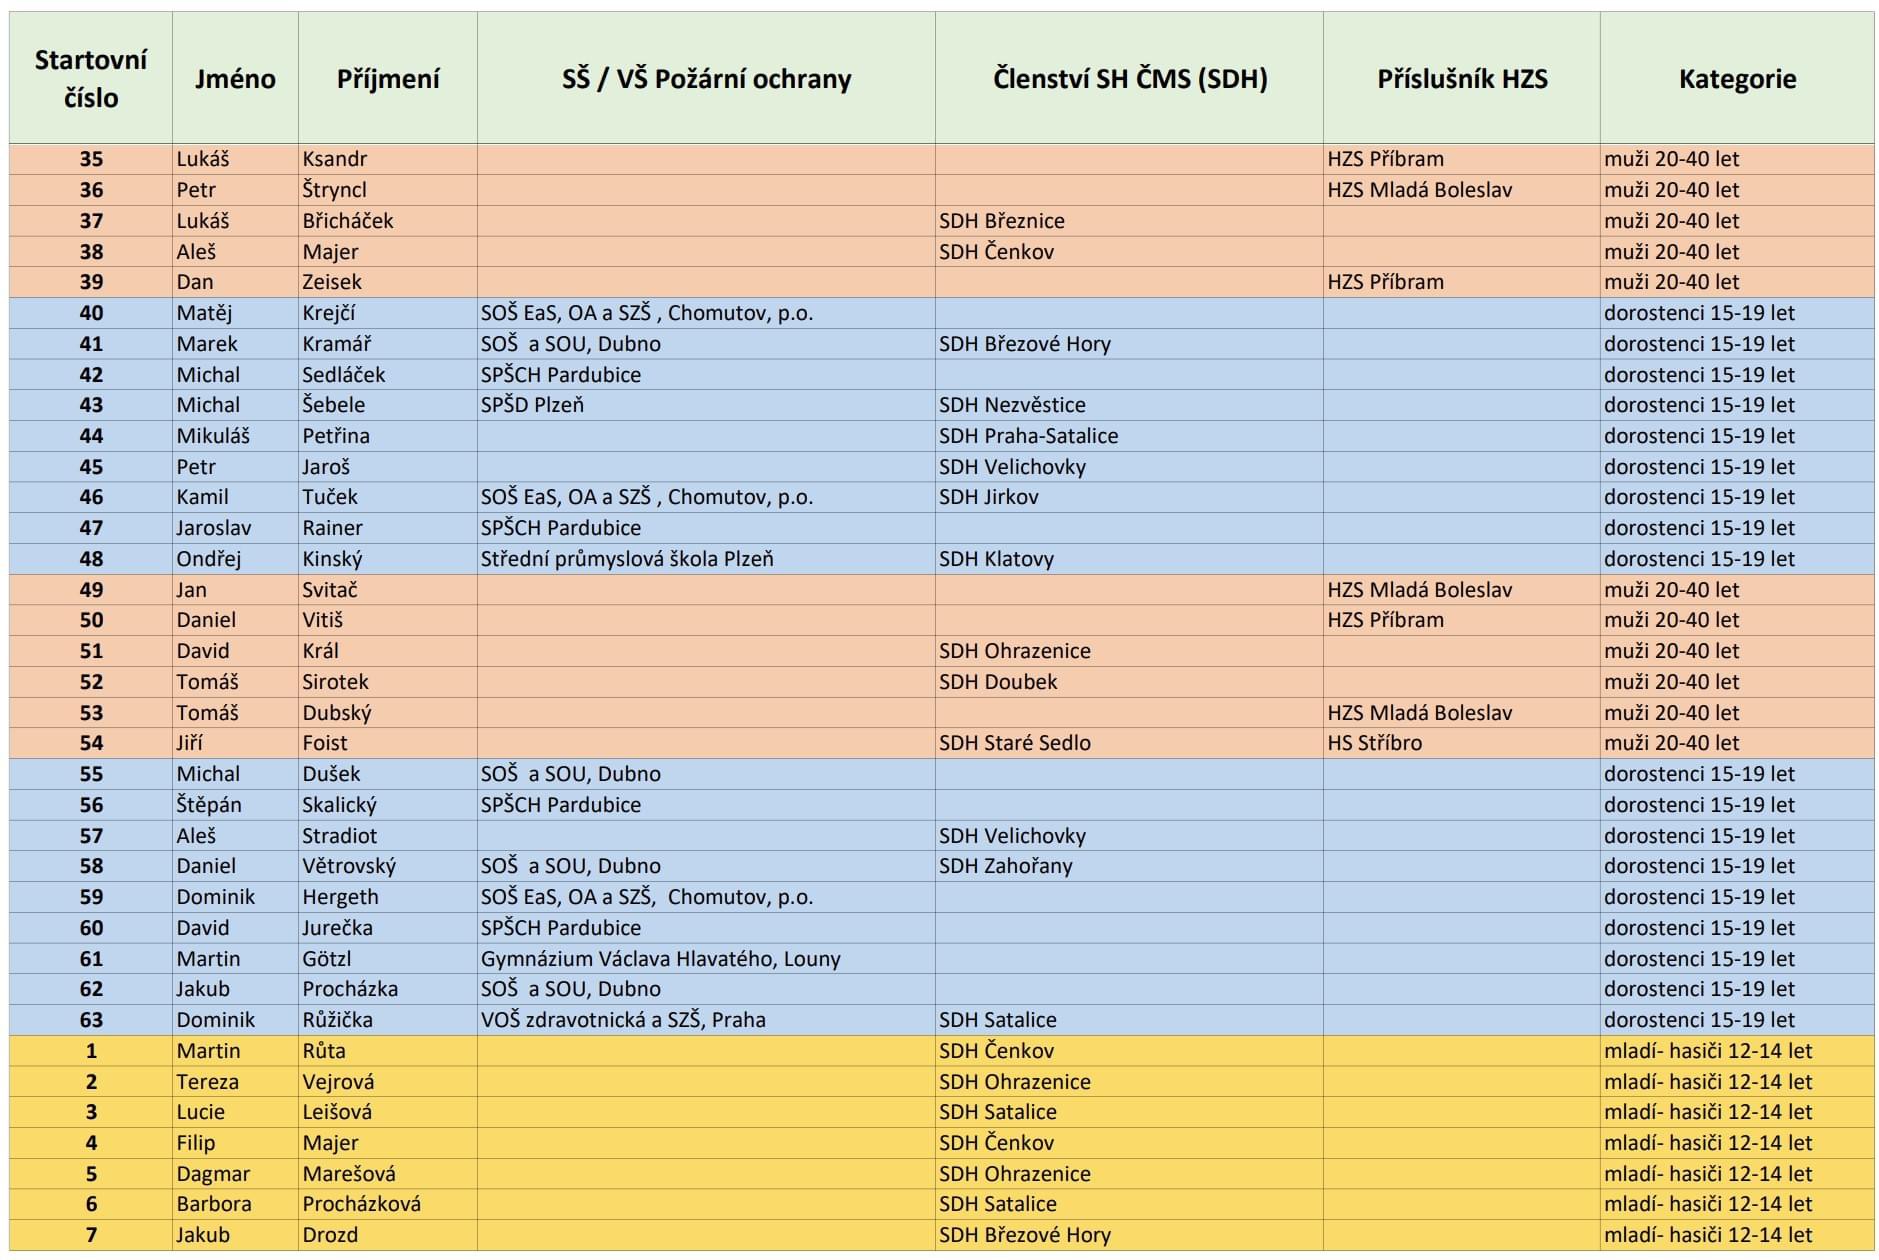Click the SDH Březnice cell

click(1129, 221)
